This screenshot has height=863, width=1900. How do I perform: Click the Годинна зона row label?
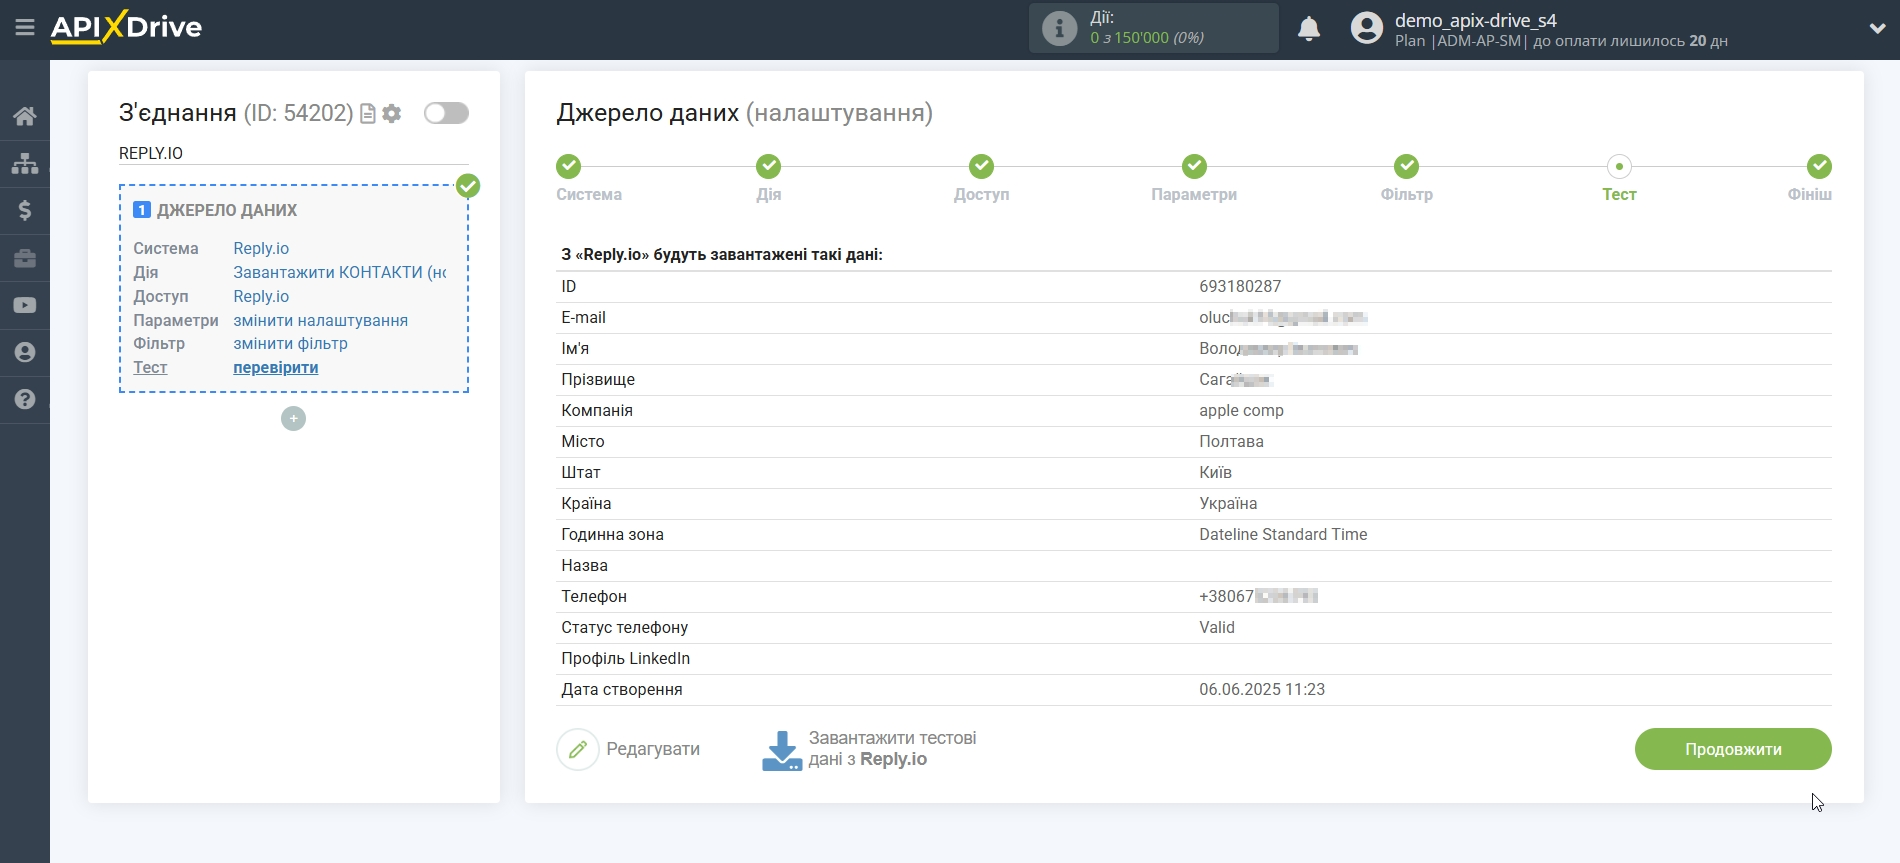[x=612, y=534]
